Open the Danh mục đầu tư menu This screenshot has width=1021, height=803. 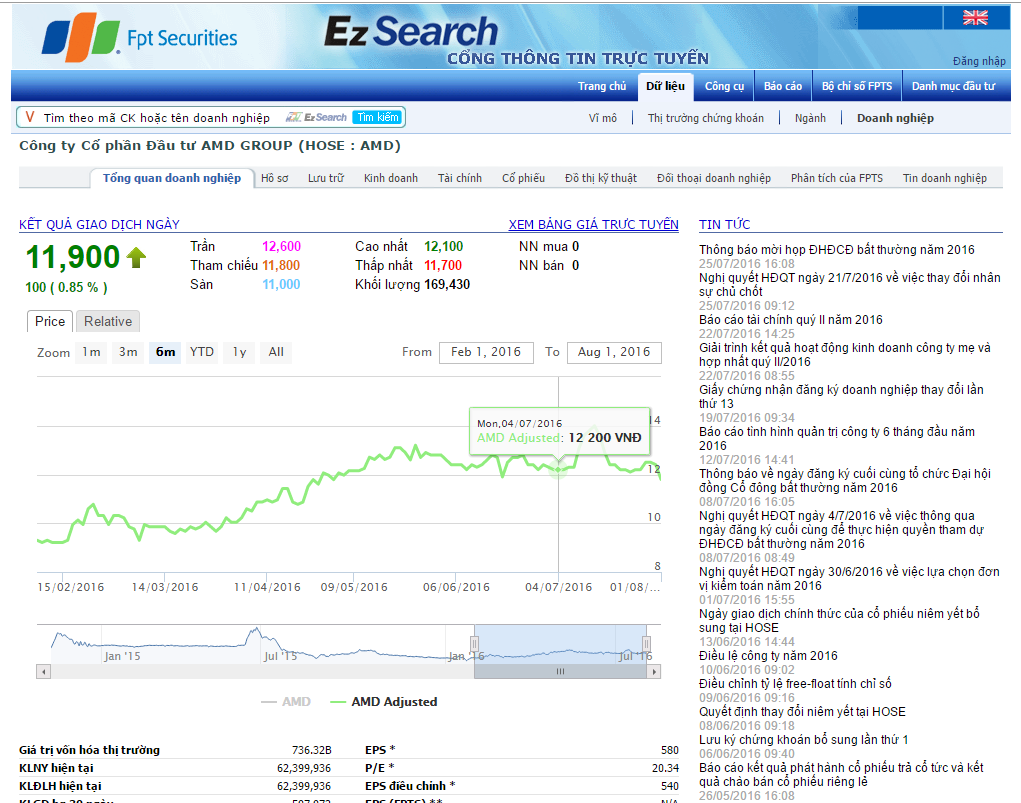click(953, 86)
